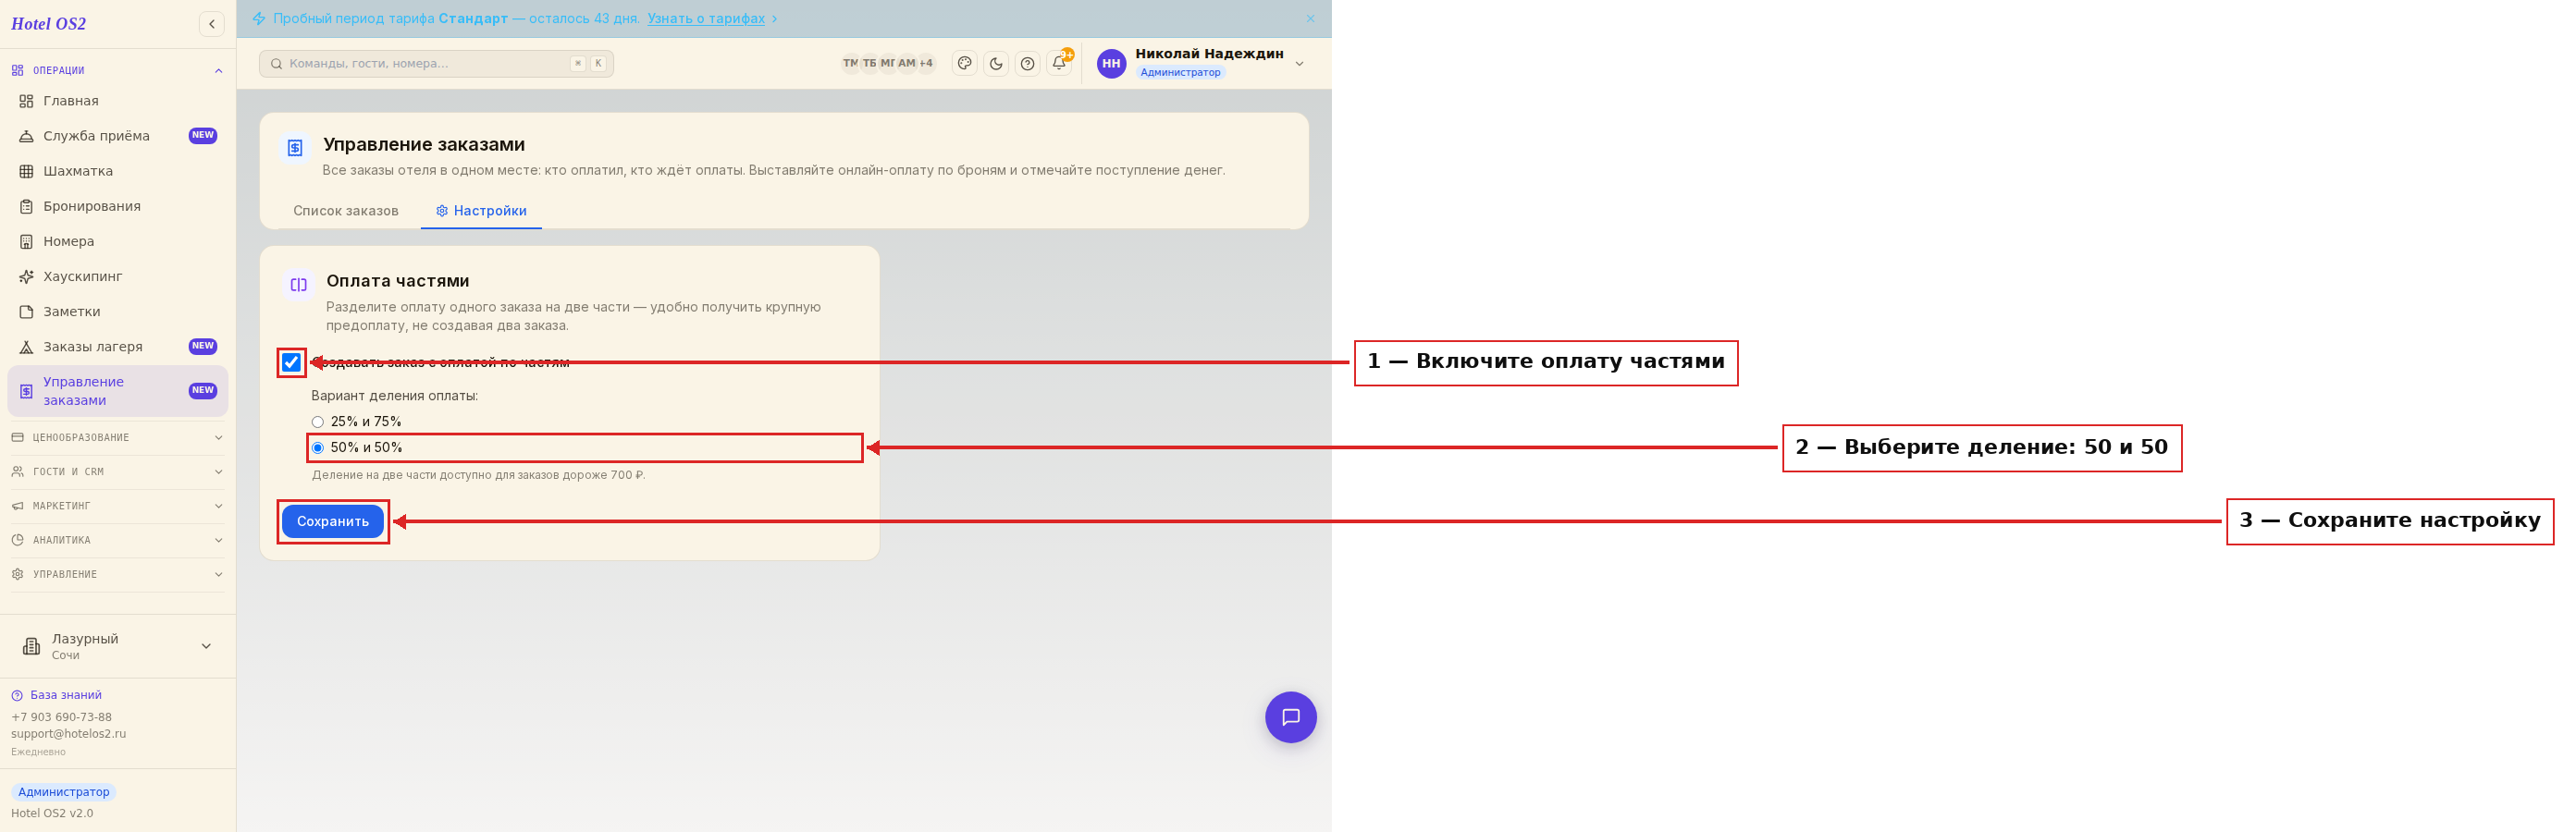Viewport: 2576px width, 832px height.
Task: Close the trial period banner
Action: point(1310,19)
